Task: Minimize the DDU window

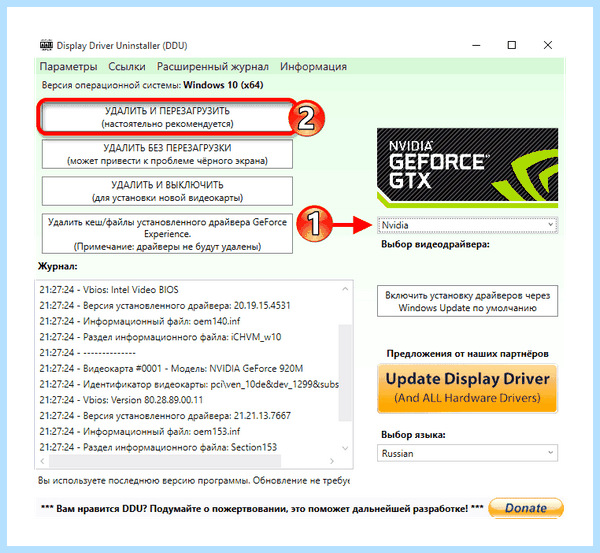Action: click(476, 45)
